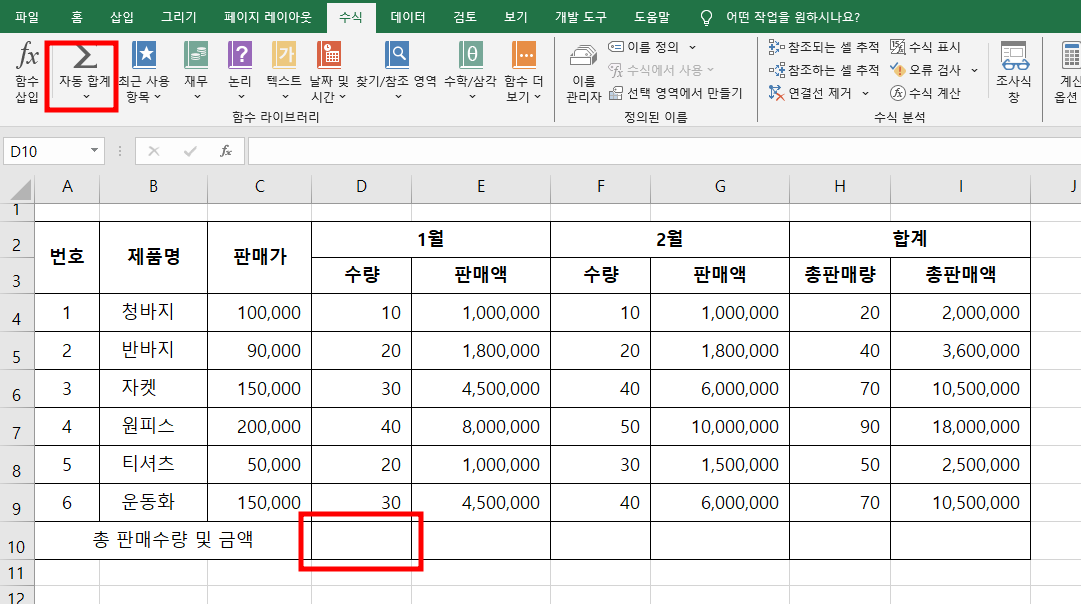Click the Select All corner triangle

(x=21, y=190)
